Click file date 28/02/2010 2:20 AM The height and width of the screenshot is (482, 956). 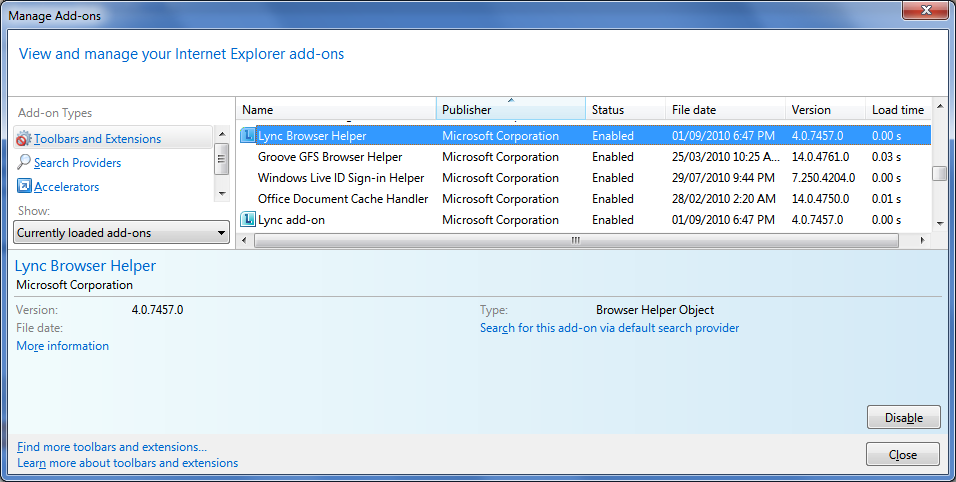724,199
